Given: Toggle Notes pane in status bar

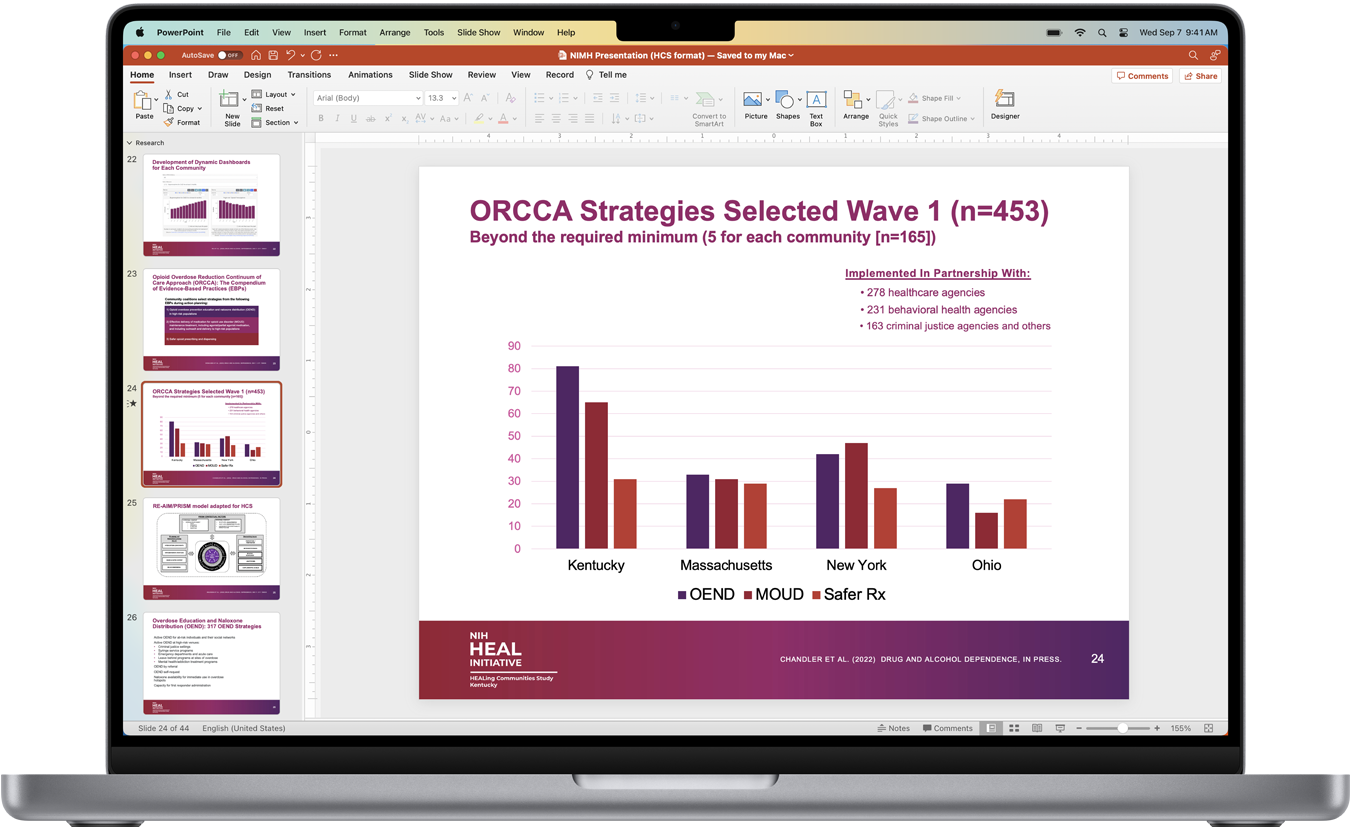Looking at the screenshot, I should pyautogui.click(x=893, y=728).
